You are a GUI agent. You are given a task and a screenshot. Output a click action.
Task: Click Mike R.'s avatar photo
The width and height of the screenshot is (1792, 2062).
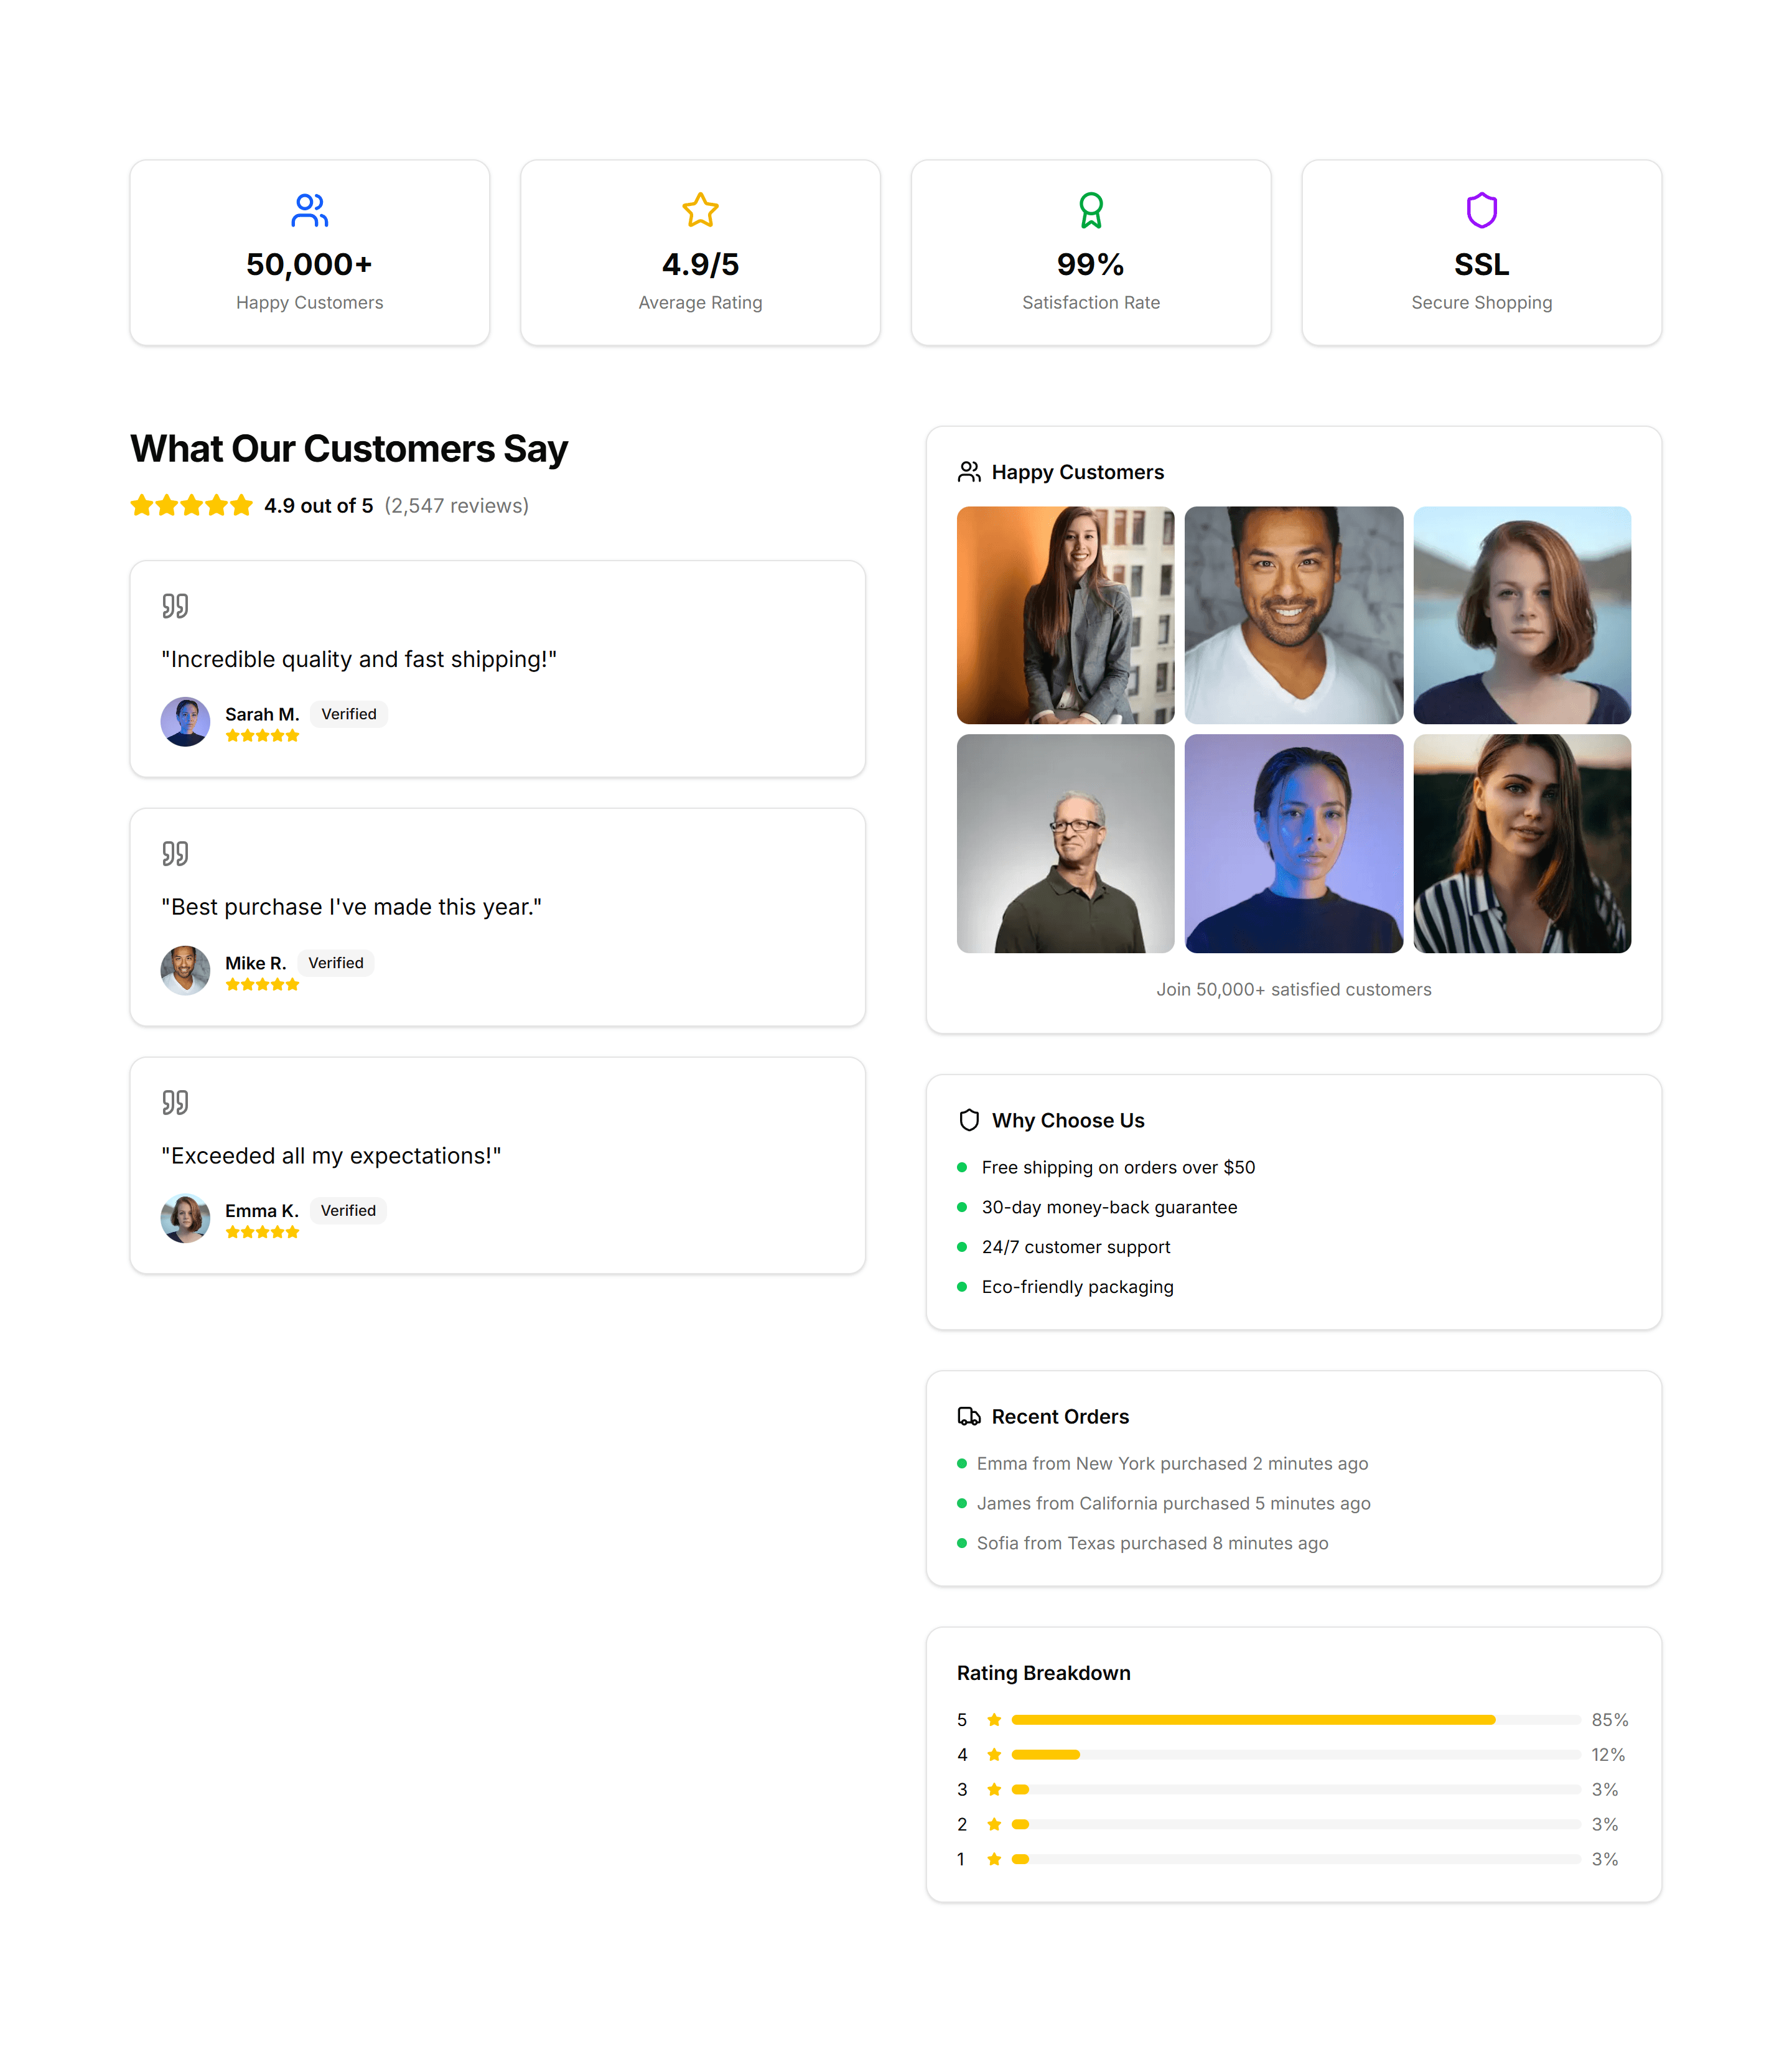[185, 970]
